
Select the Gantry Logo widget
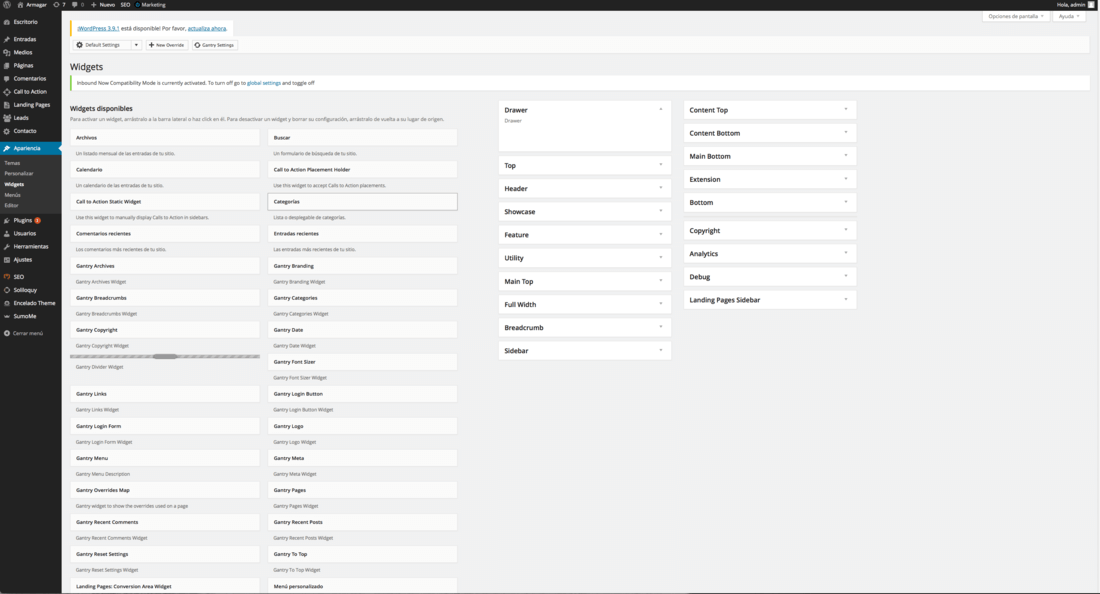[363, 426]
